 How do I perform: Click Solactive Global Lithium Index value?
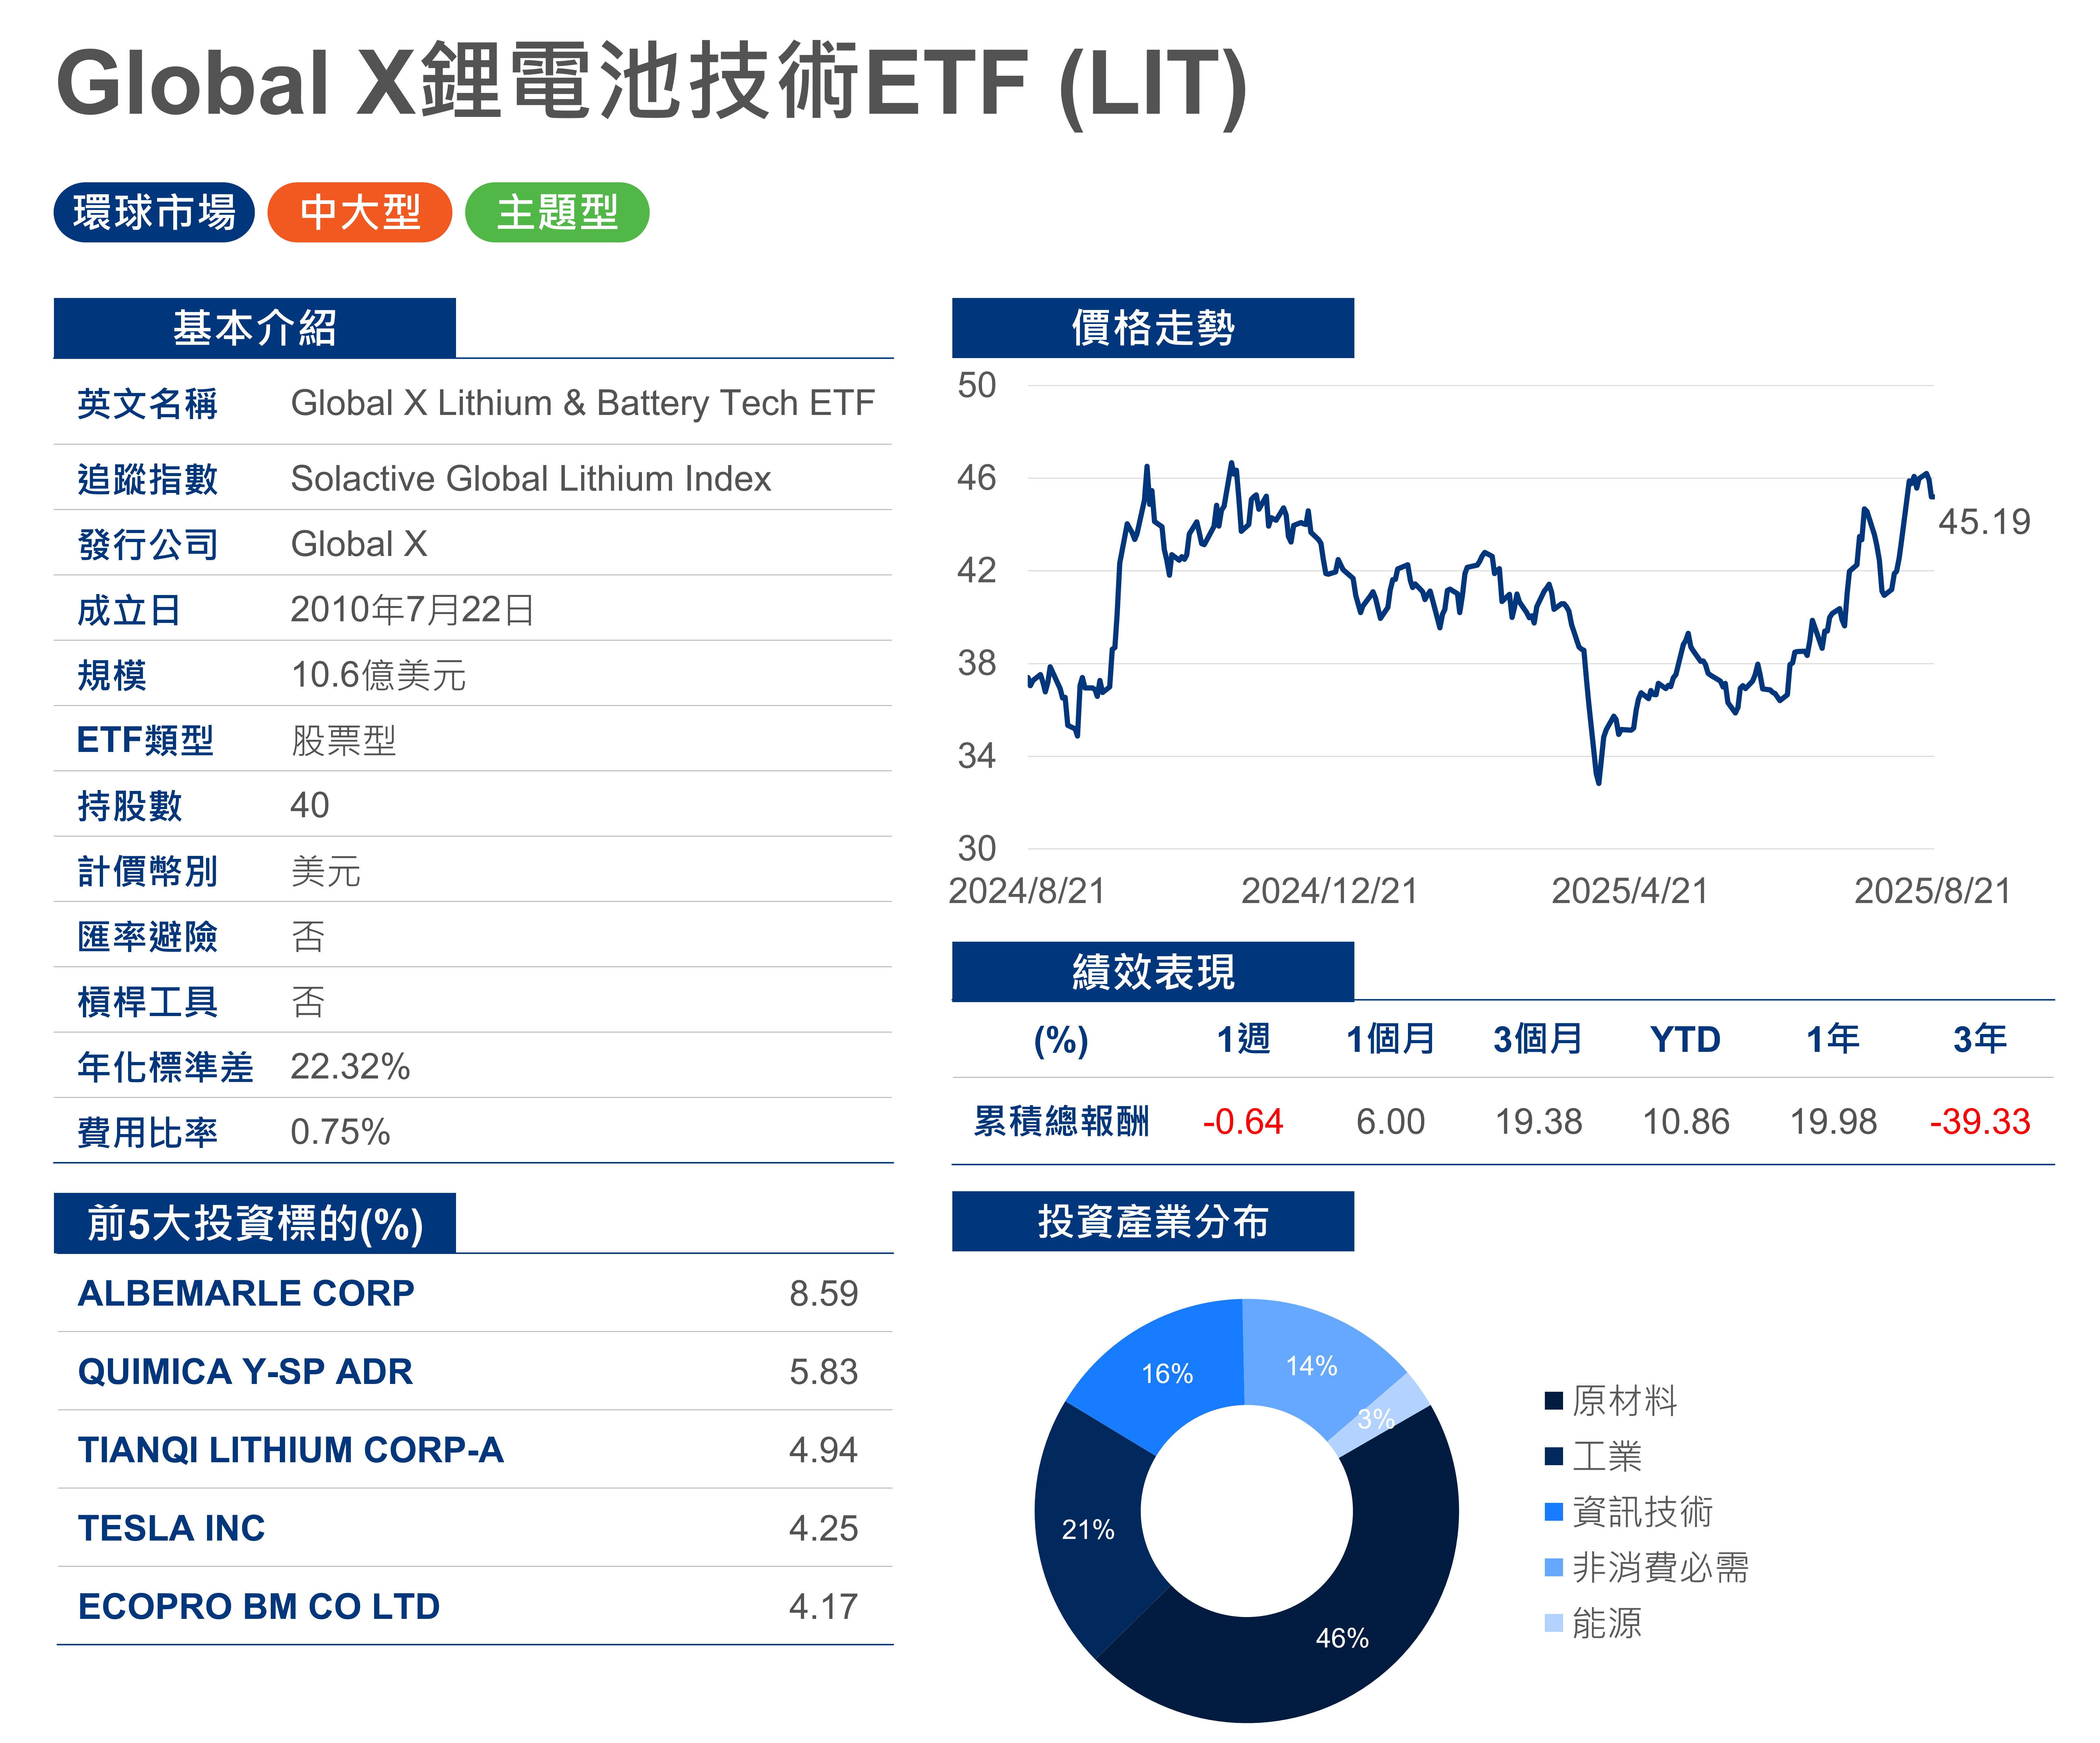point(531,479)
